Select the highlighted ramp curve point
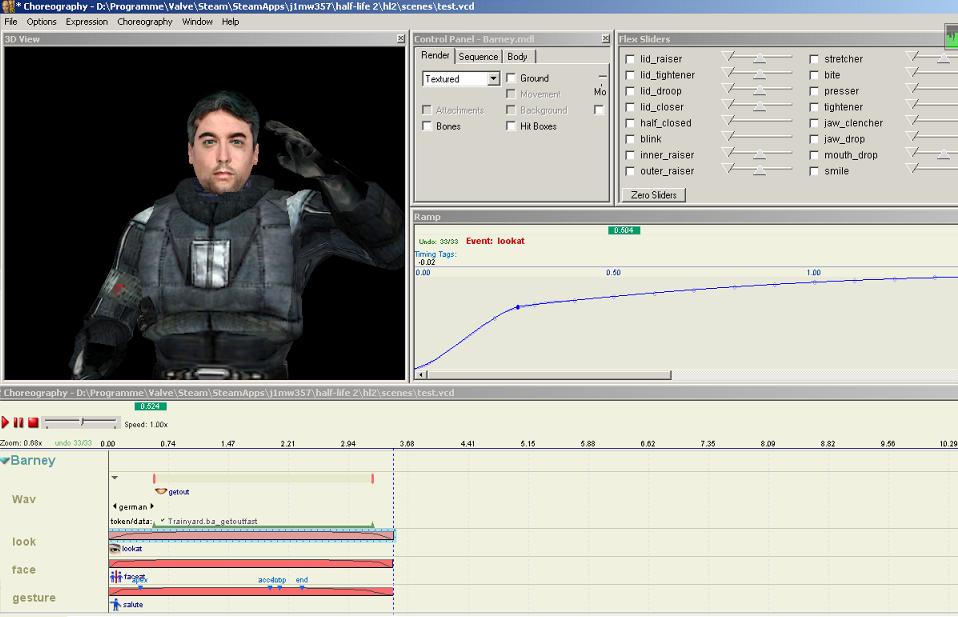Viewport: 958px width, 617px height. click(x=518, y=307)
